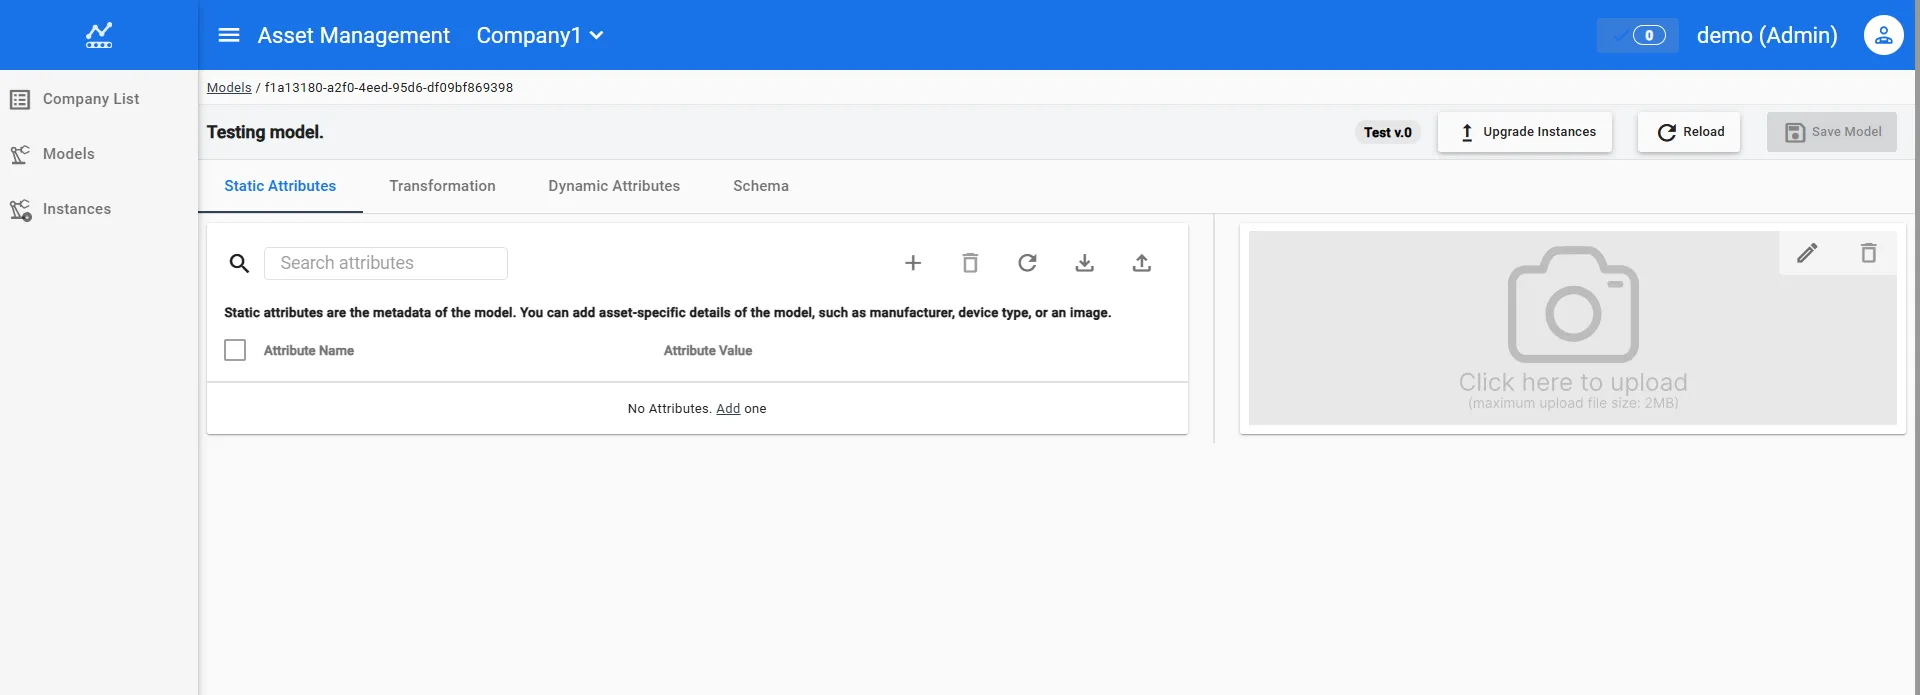Click the app logo in the top-left corner
This screenshot has width=1920, height=695.
[99, 35]
